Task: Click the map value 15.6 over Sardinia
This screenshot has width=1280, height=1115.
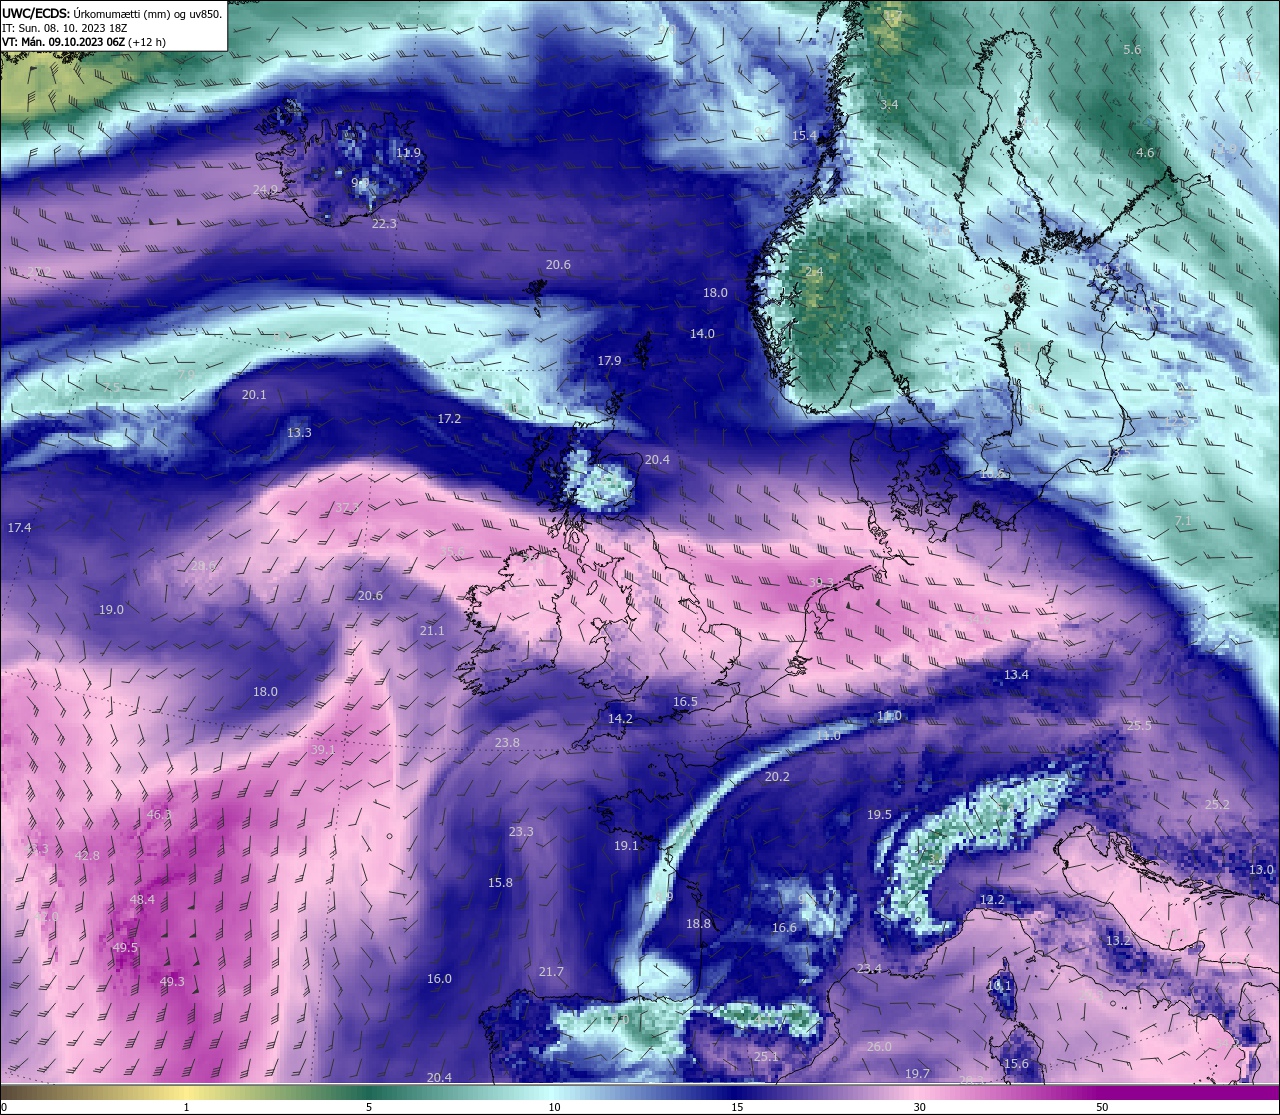Action: click(1016, 1064)
